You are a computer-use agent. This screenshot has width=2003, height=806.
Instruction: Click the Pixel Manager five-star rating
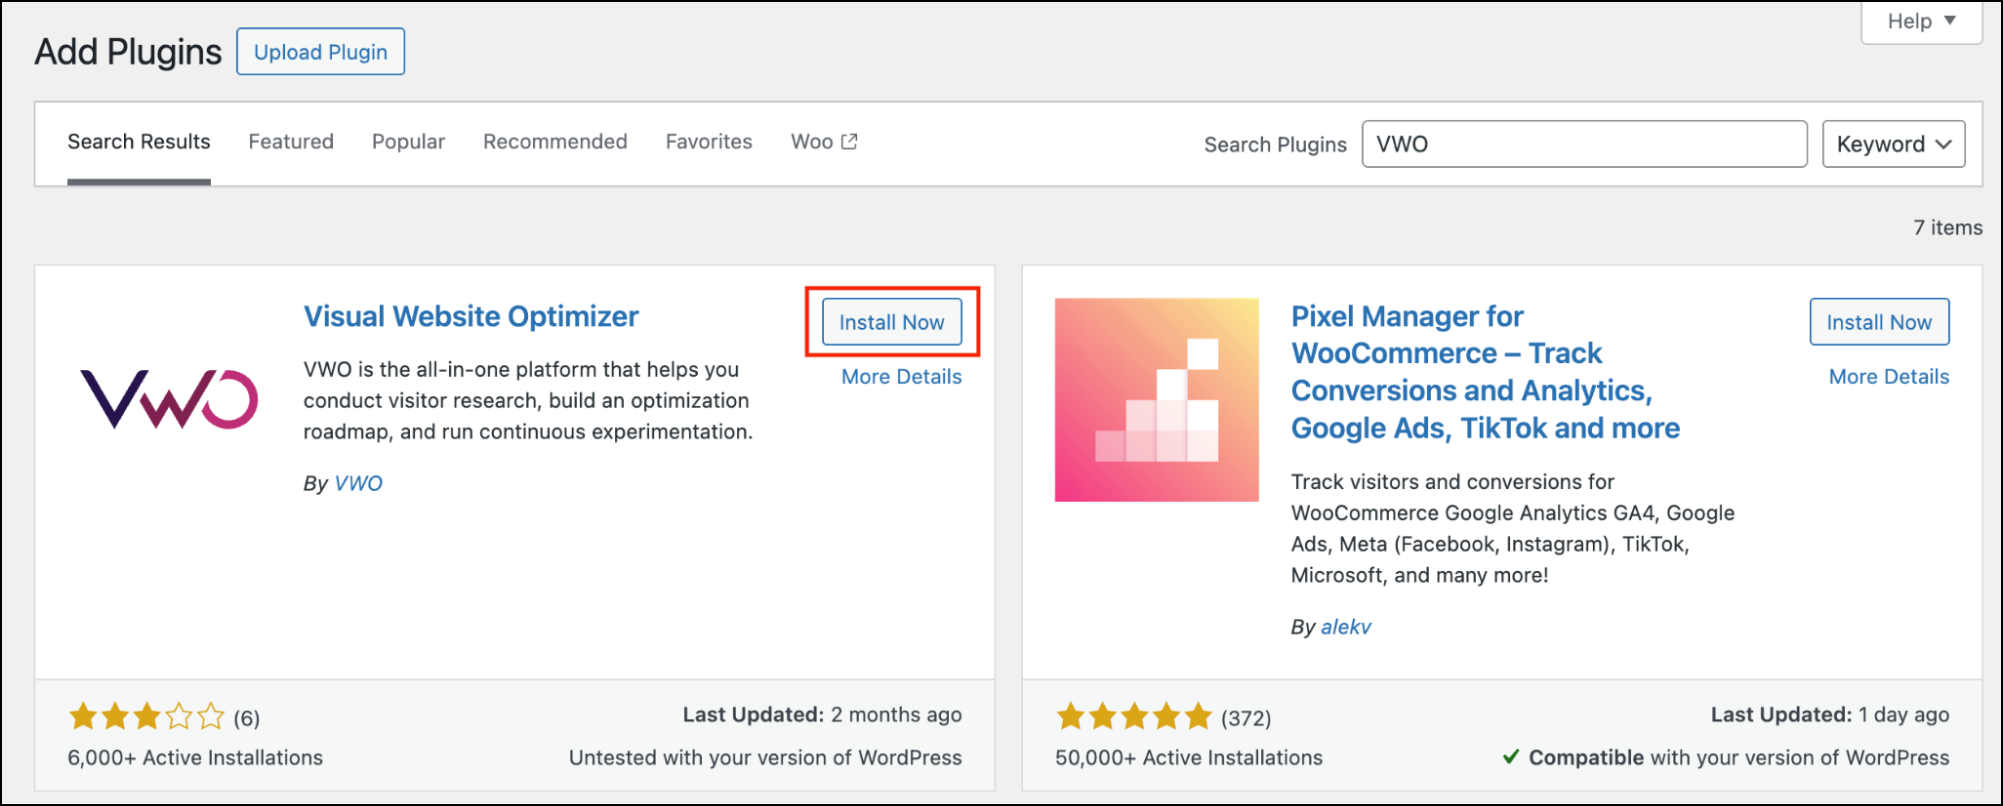(x=1134, y=717)
